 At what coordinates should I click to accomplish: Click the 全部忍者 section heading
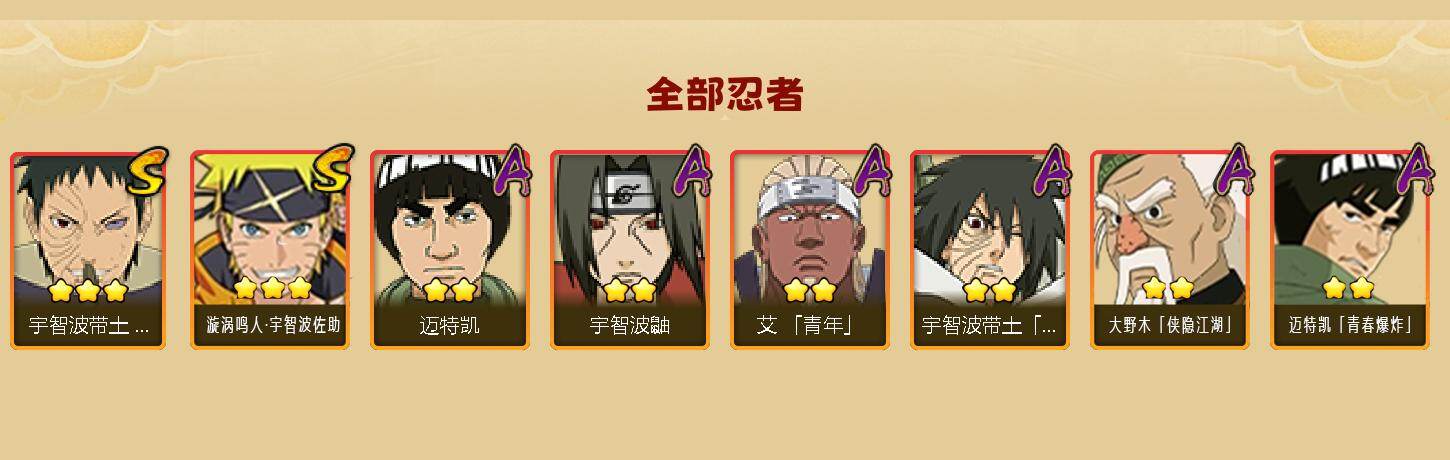pos(725,95)
